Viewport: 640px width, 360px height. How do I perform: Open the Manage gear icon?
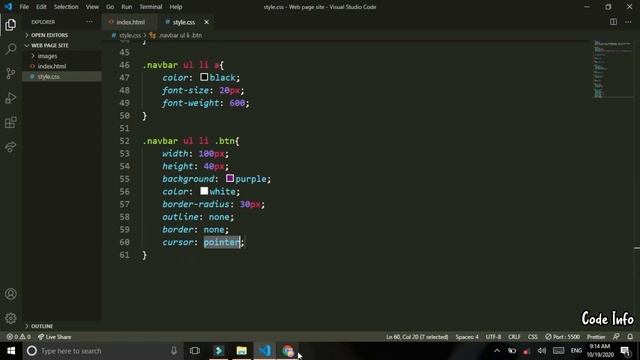pyautogui.click(x=11, y=318)
